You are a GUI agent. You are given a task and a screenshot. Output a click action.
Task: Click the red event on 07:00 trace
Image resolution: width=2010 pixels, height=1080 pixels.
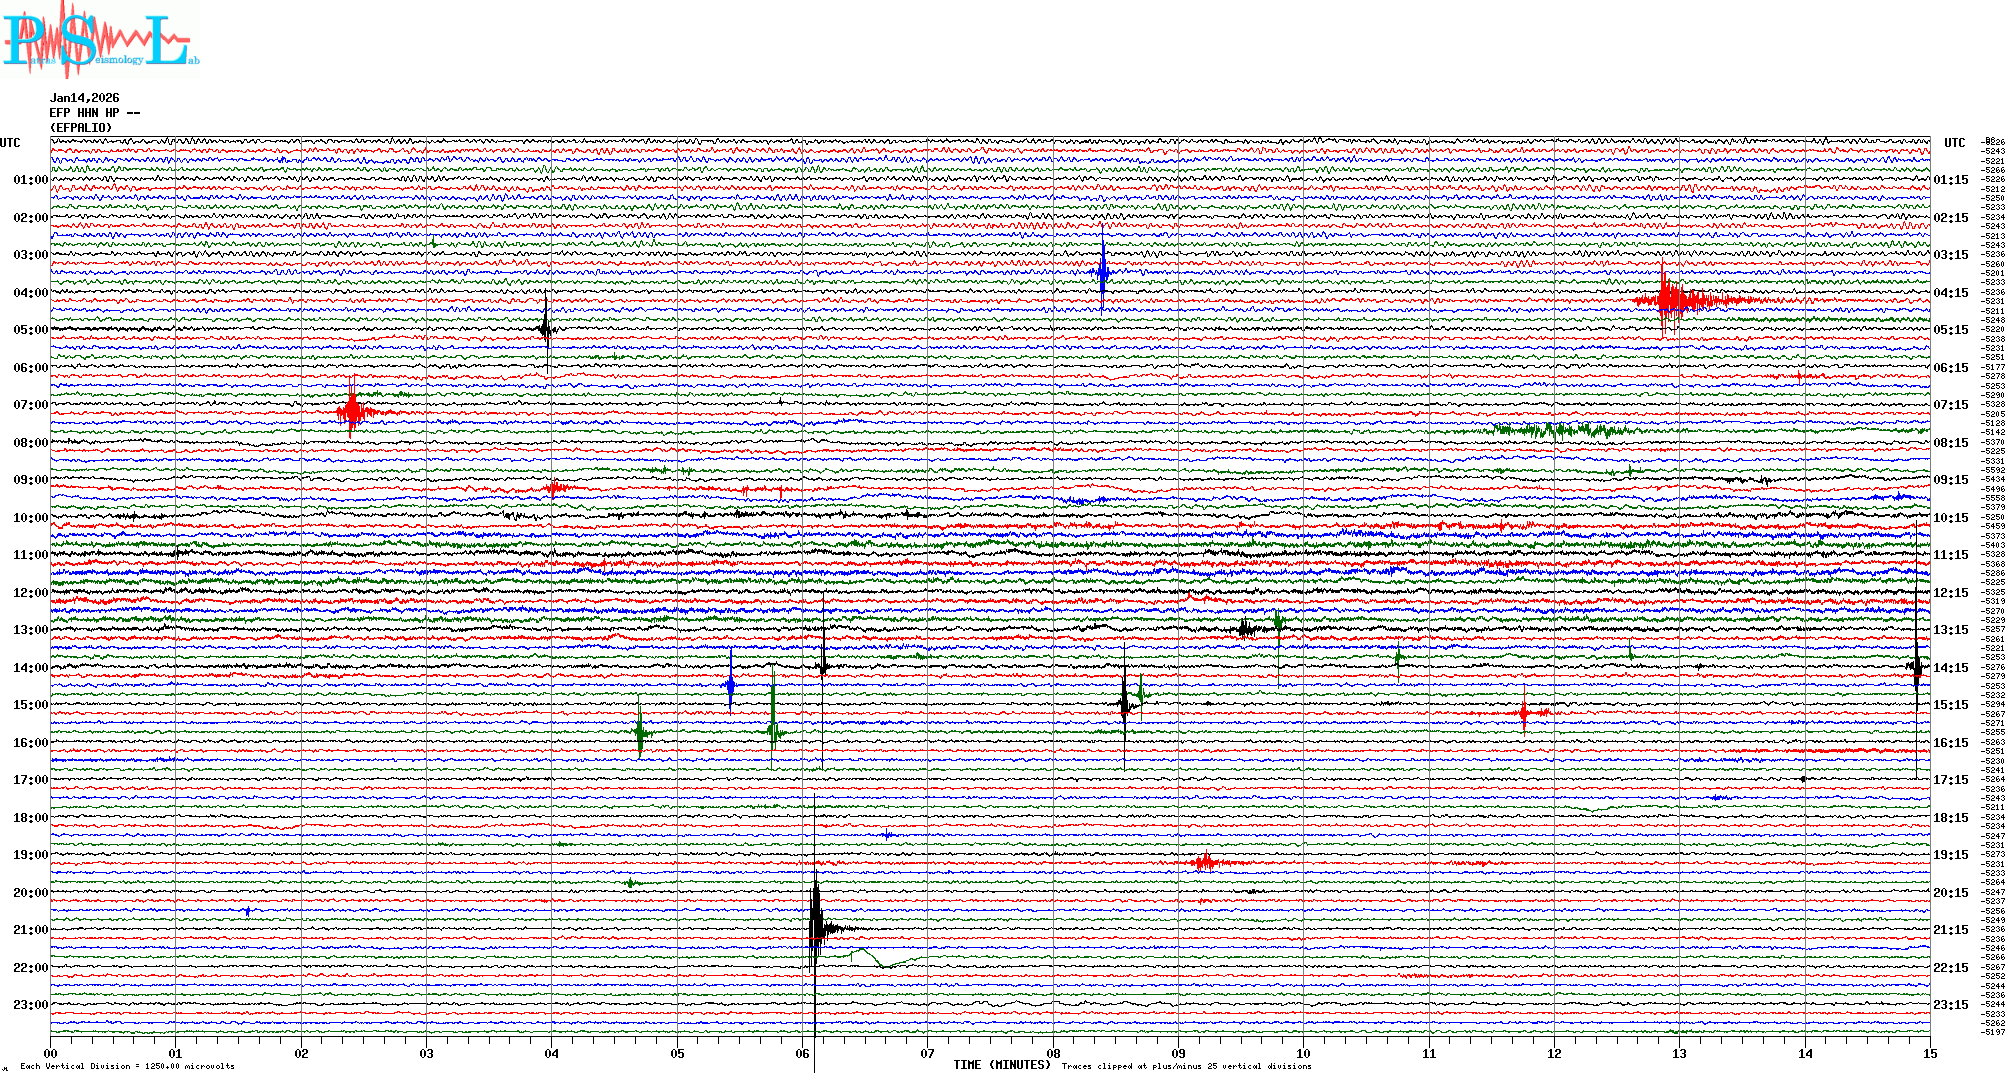click(352, 411)
